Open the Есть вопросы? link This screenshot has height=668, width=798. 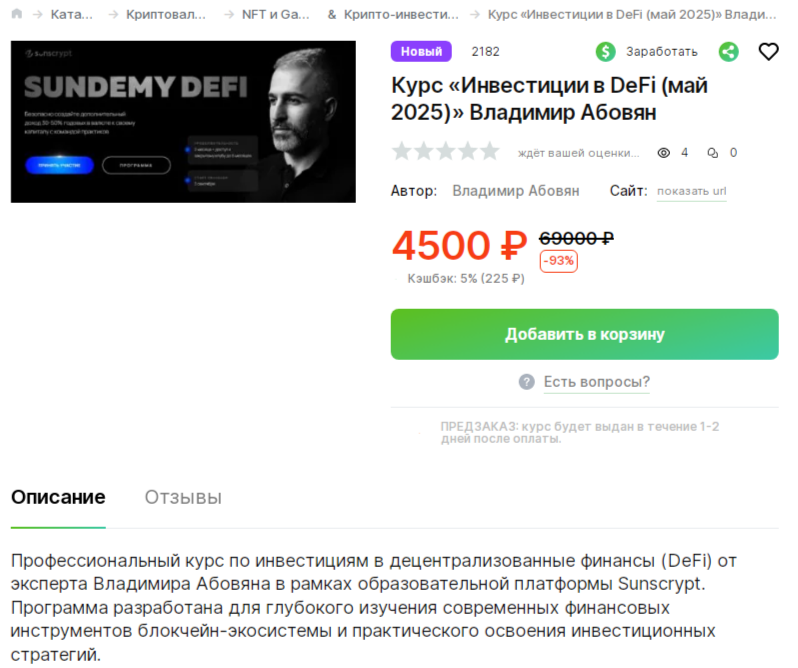[596, 382]
